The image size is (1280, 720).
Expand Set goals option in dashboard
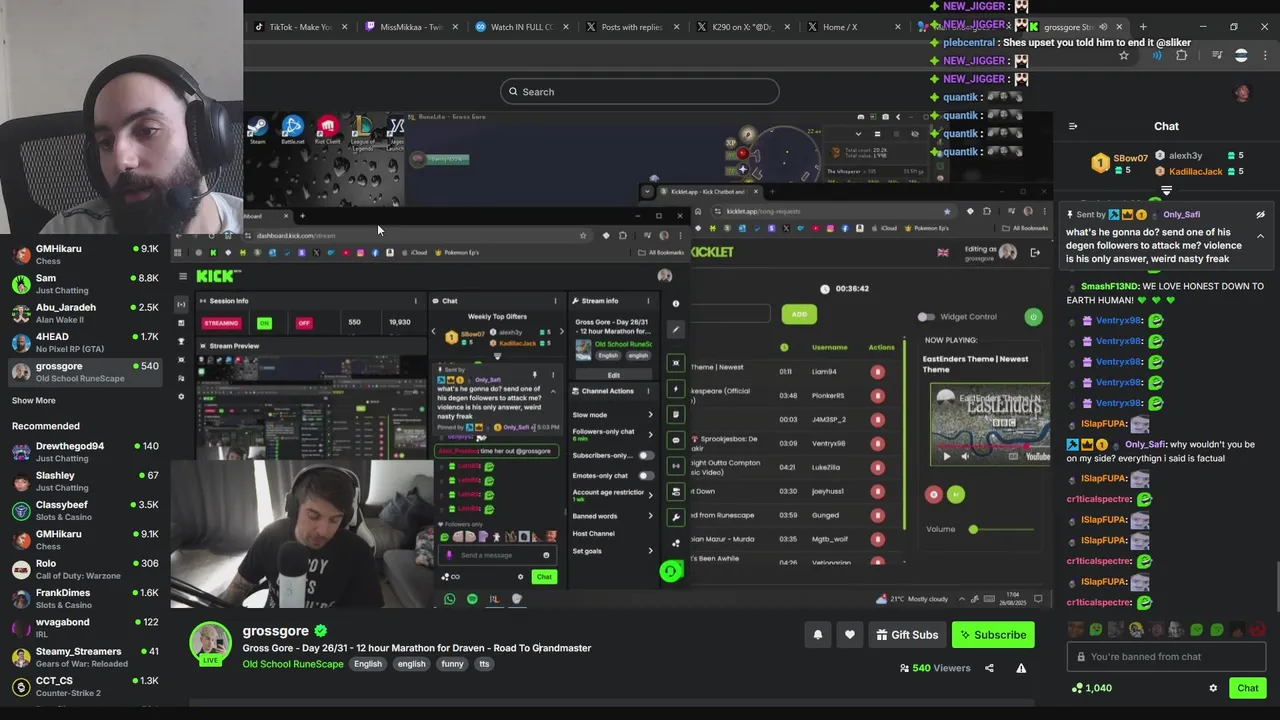coord(650,551)
